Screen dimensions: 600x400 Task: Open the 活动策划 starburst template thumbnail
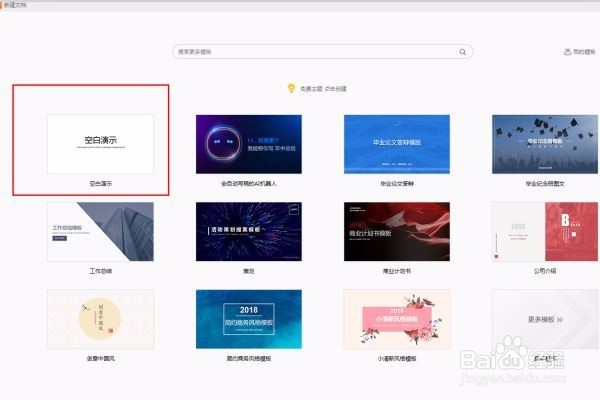249,232
